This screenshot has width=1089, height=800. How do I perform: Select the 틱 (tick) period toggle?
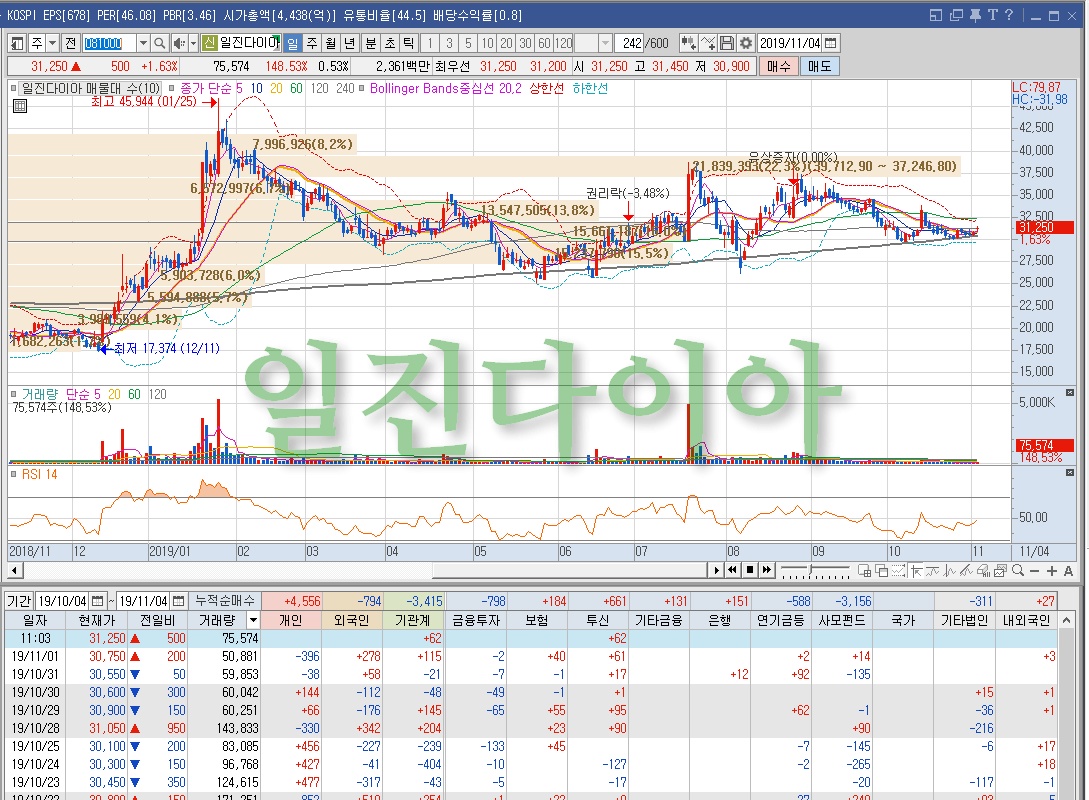click(408, 43)
